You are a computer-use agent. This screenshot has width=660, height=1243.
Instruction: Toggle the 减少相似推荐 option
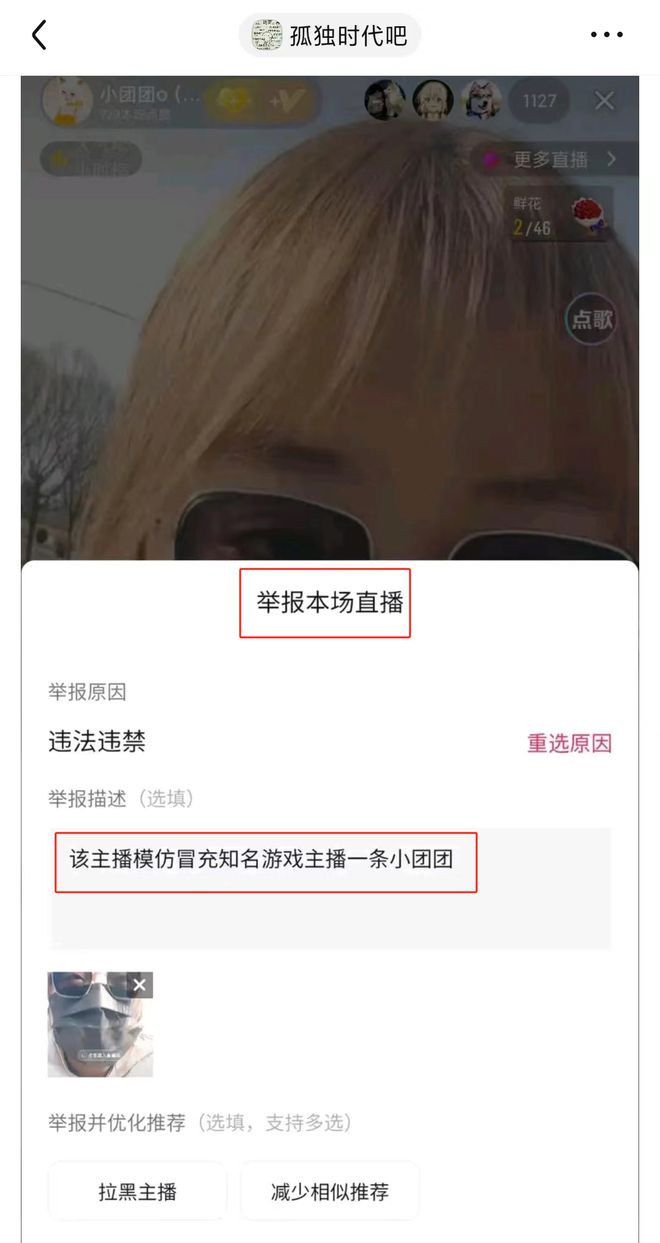(330, 1191)
